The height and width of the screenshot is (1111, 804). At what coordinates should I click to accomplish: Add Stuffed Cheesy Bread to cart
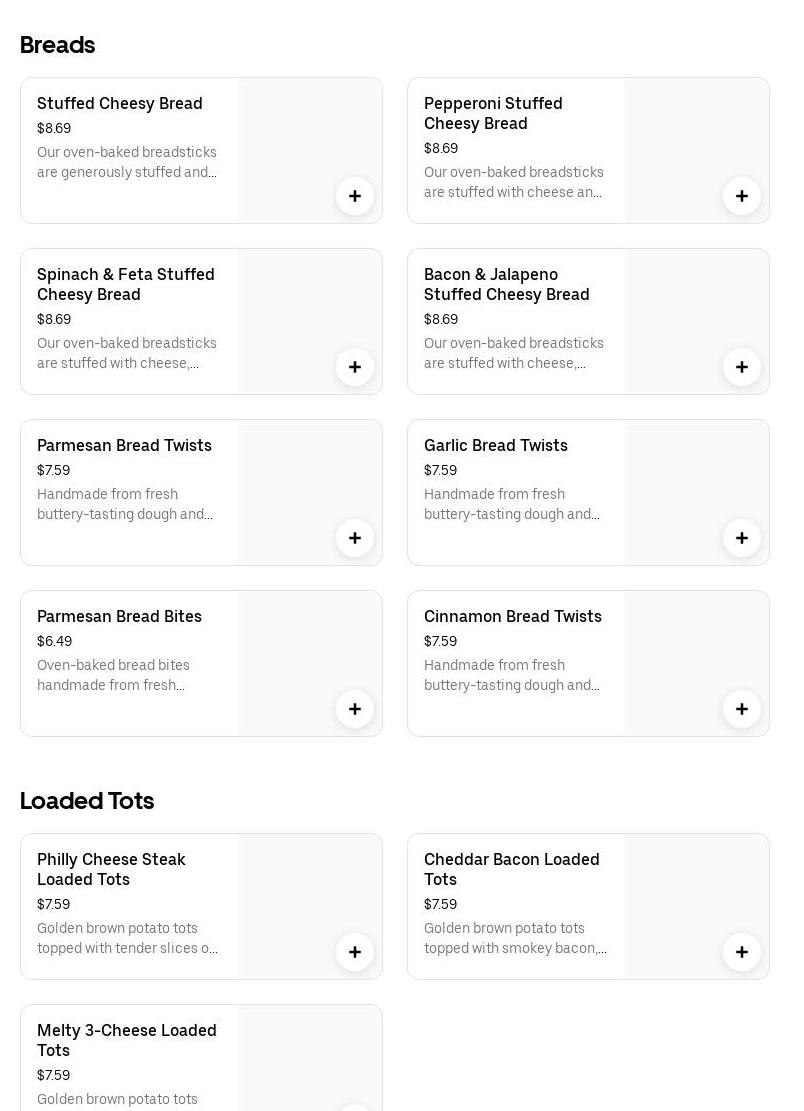point(355,196)
